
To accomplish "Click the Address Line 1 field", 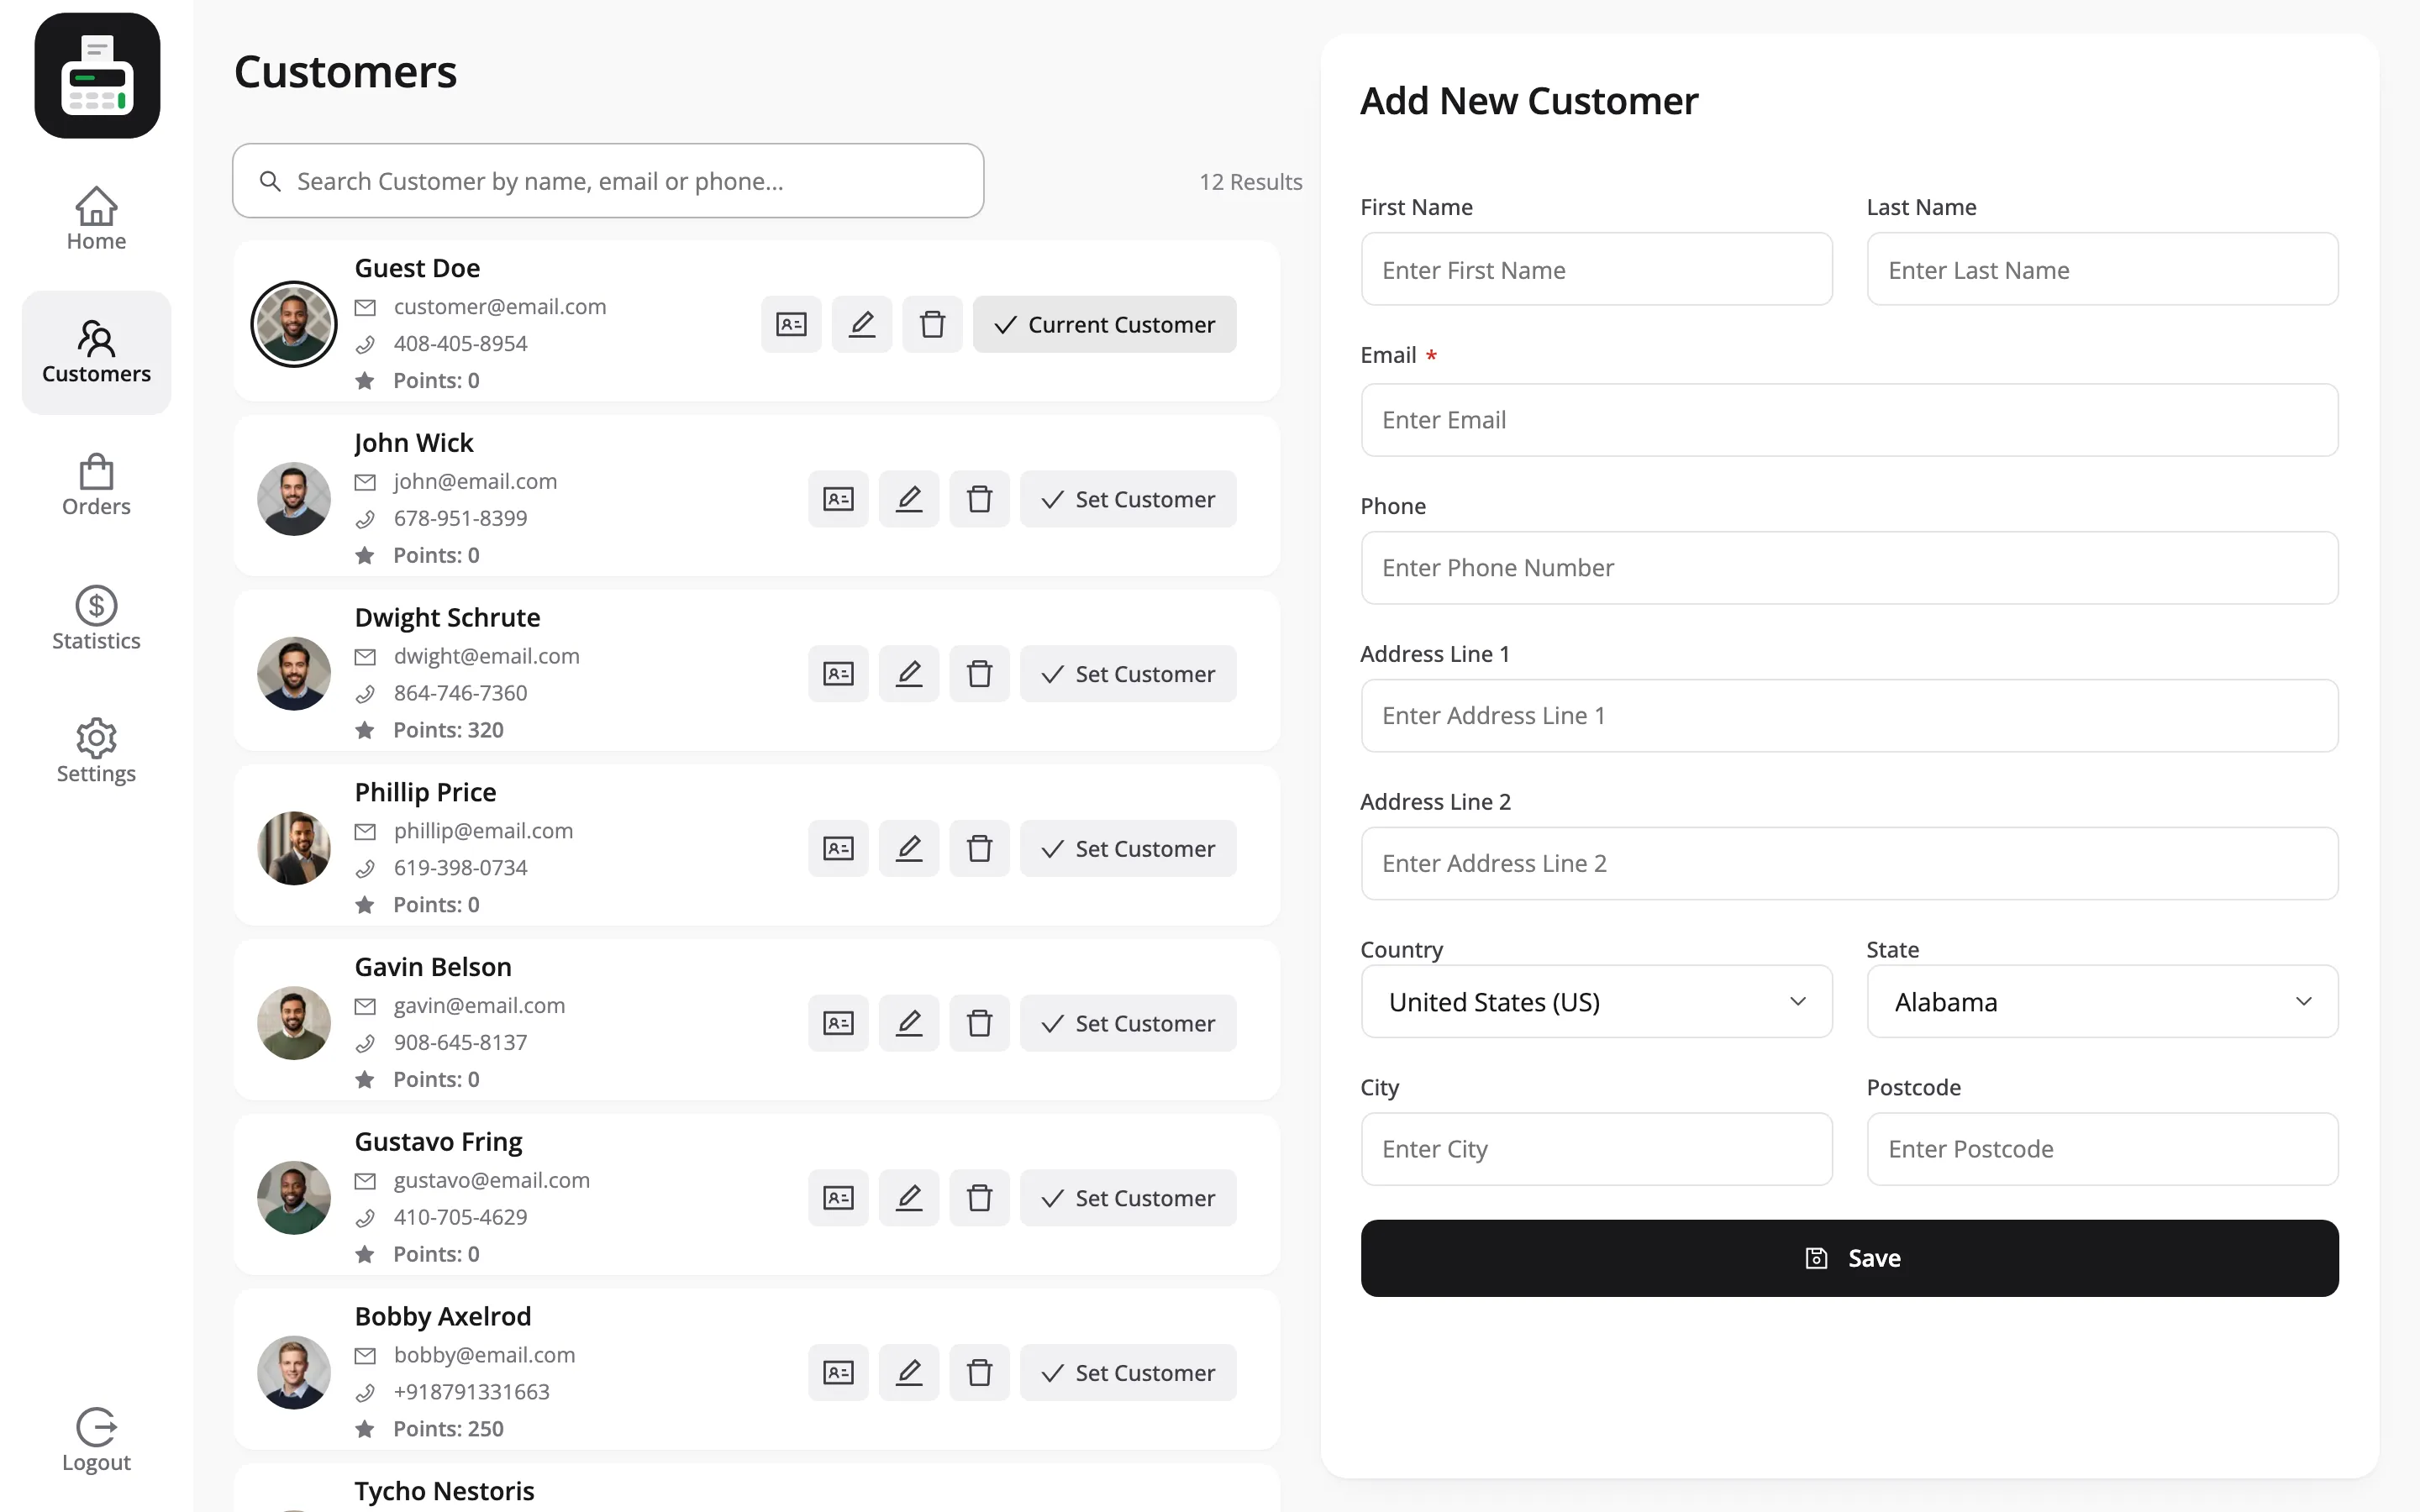I will [1849, 716].
